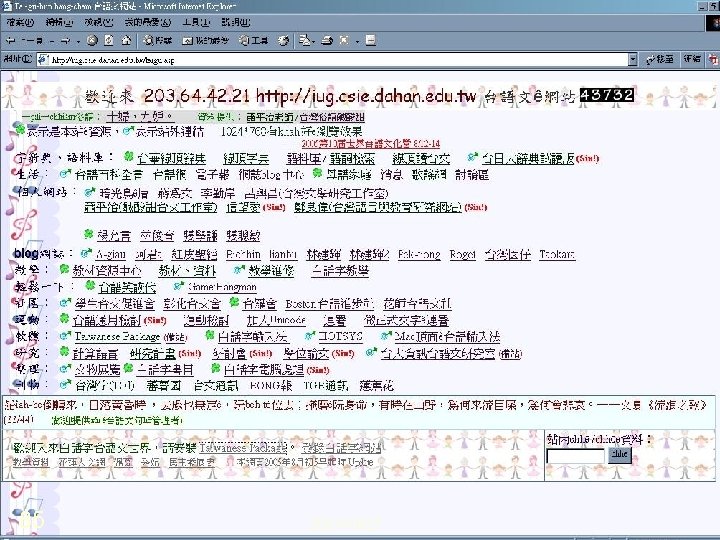Click the red announcement link below resolution note
Screen dimensions: 720x540
point(371,143)
